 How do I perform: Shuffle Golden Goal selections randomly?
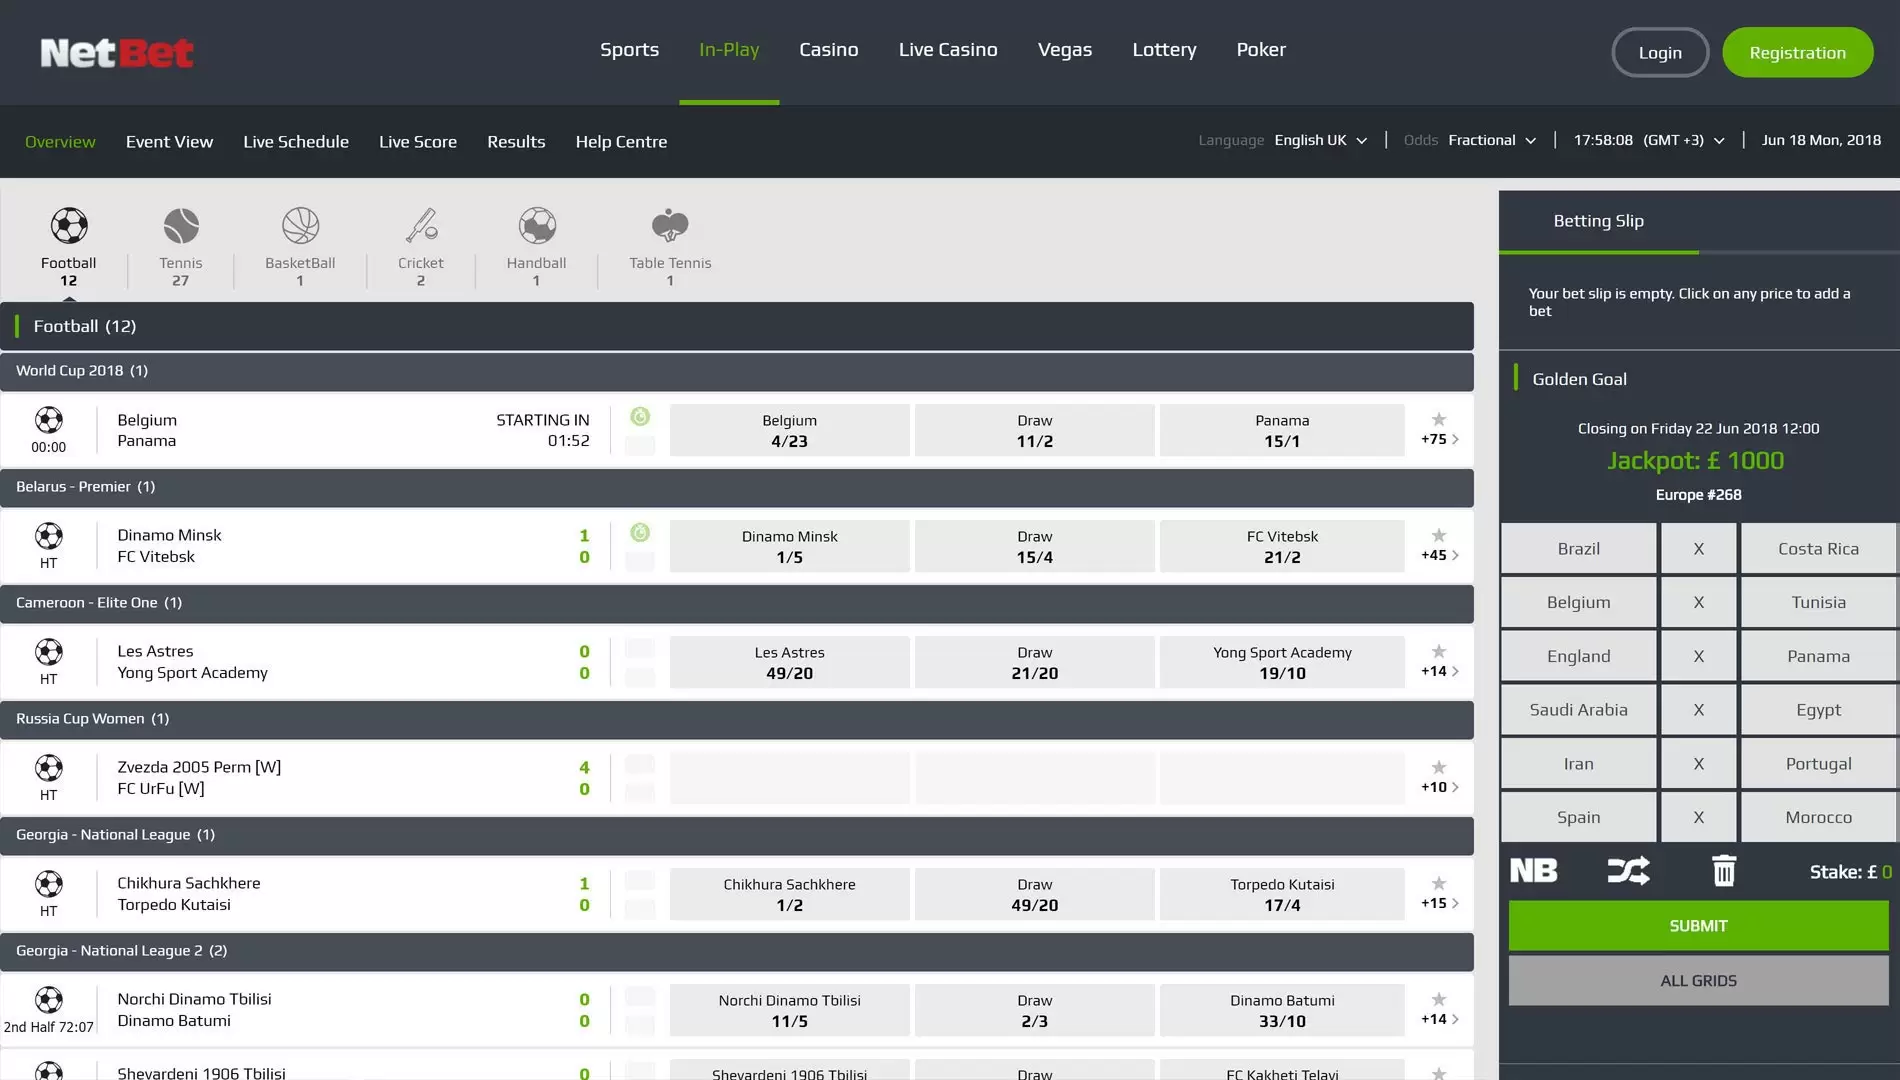(1628, 871)
